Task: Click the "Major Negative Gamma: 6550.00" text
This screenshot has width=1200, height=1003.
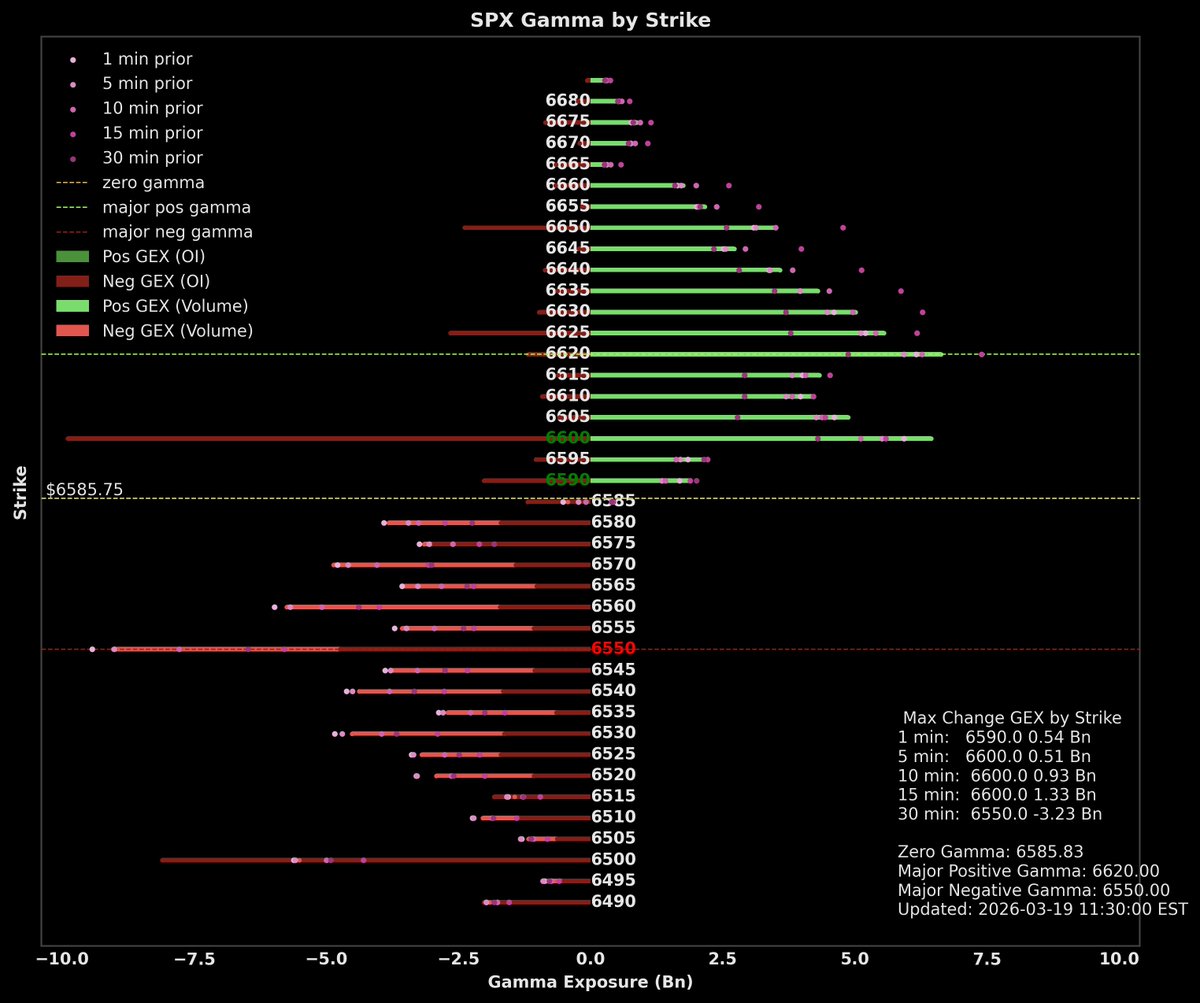Action: (1034, 890)
